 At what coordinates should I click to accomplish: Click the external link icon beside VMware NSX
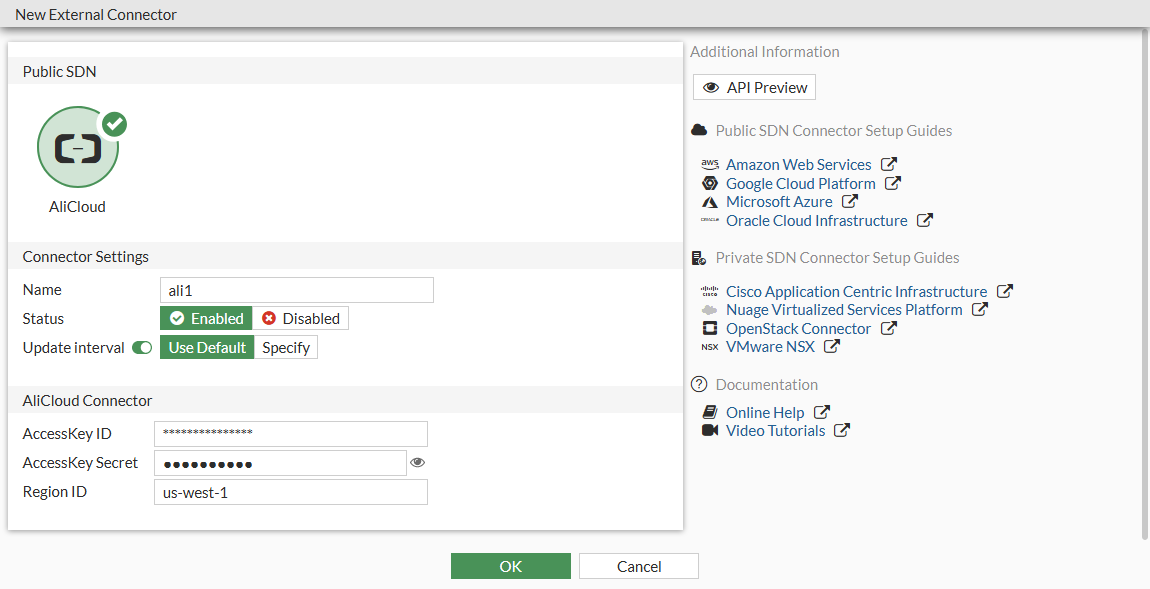click(831, 347)
